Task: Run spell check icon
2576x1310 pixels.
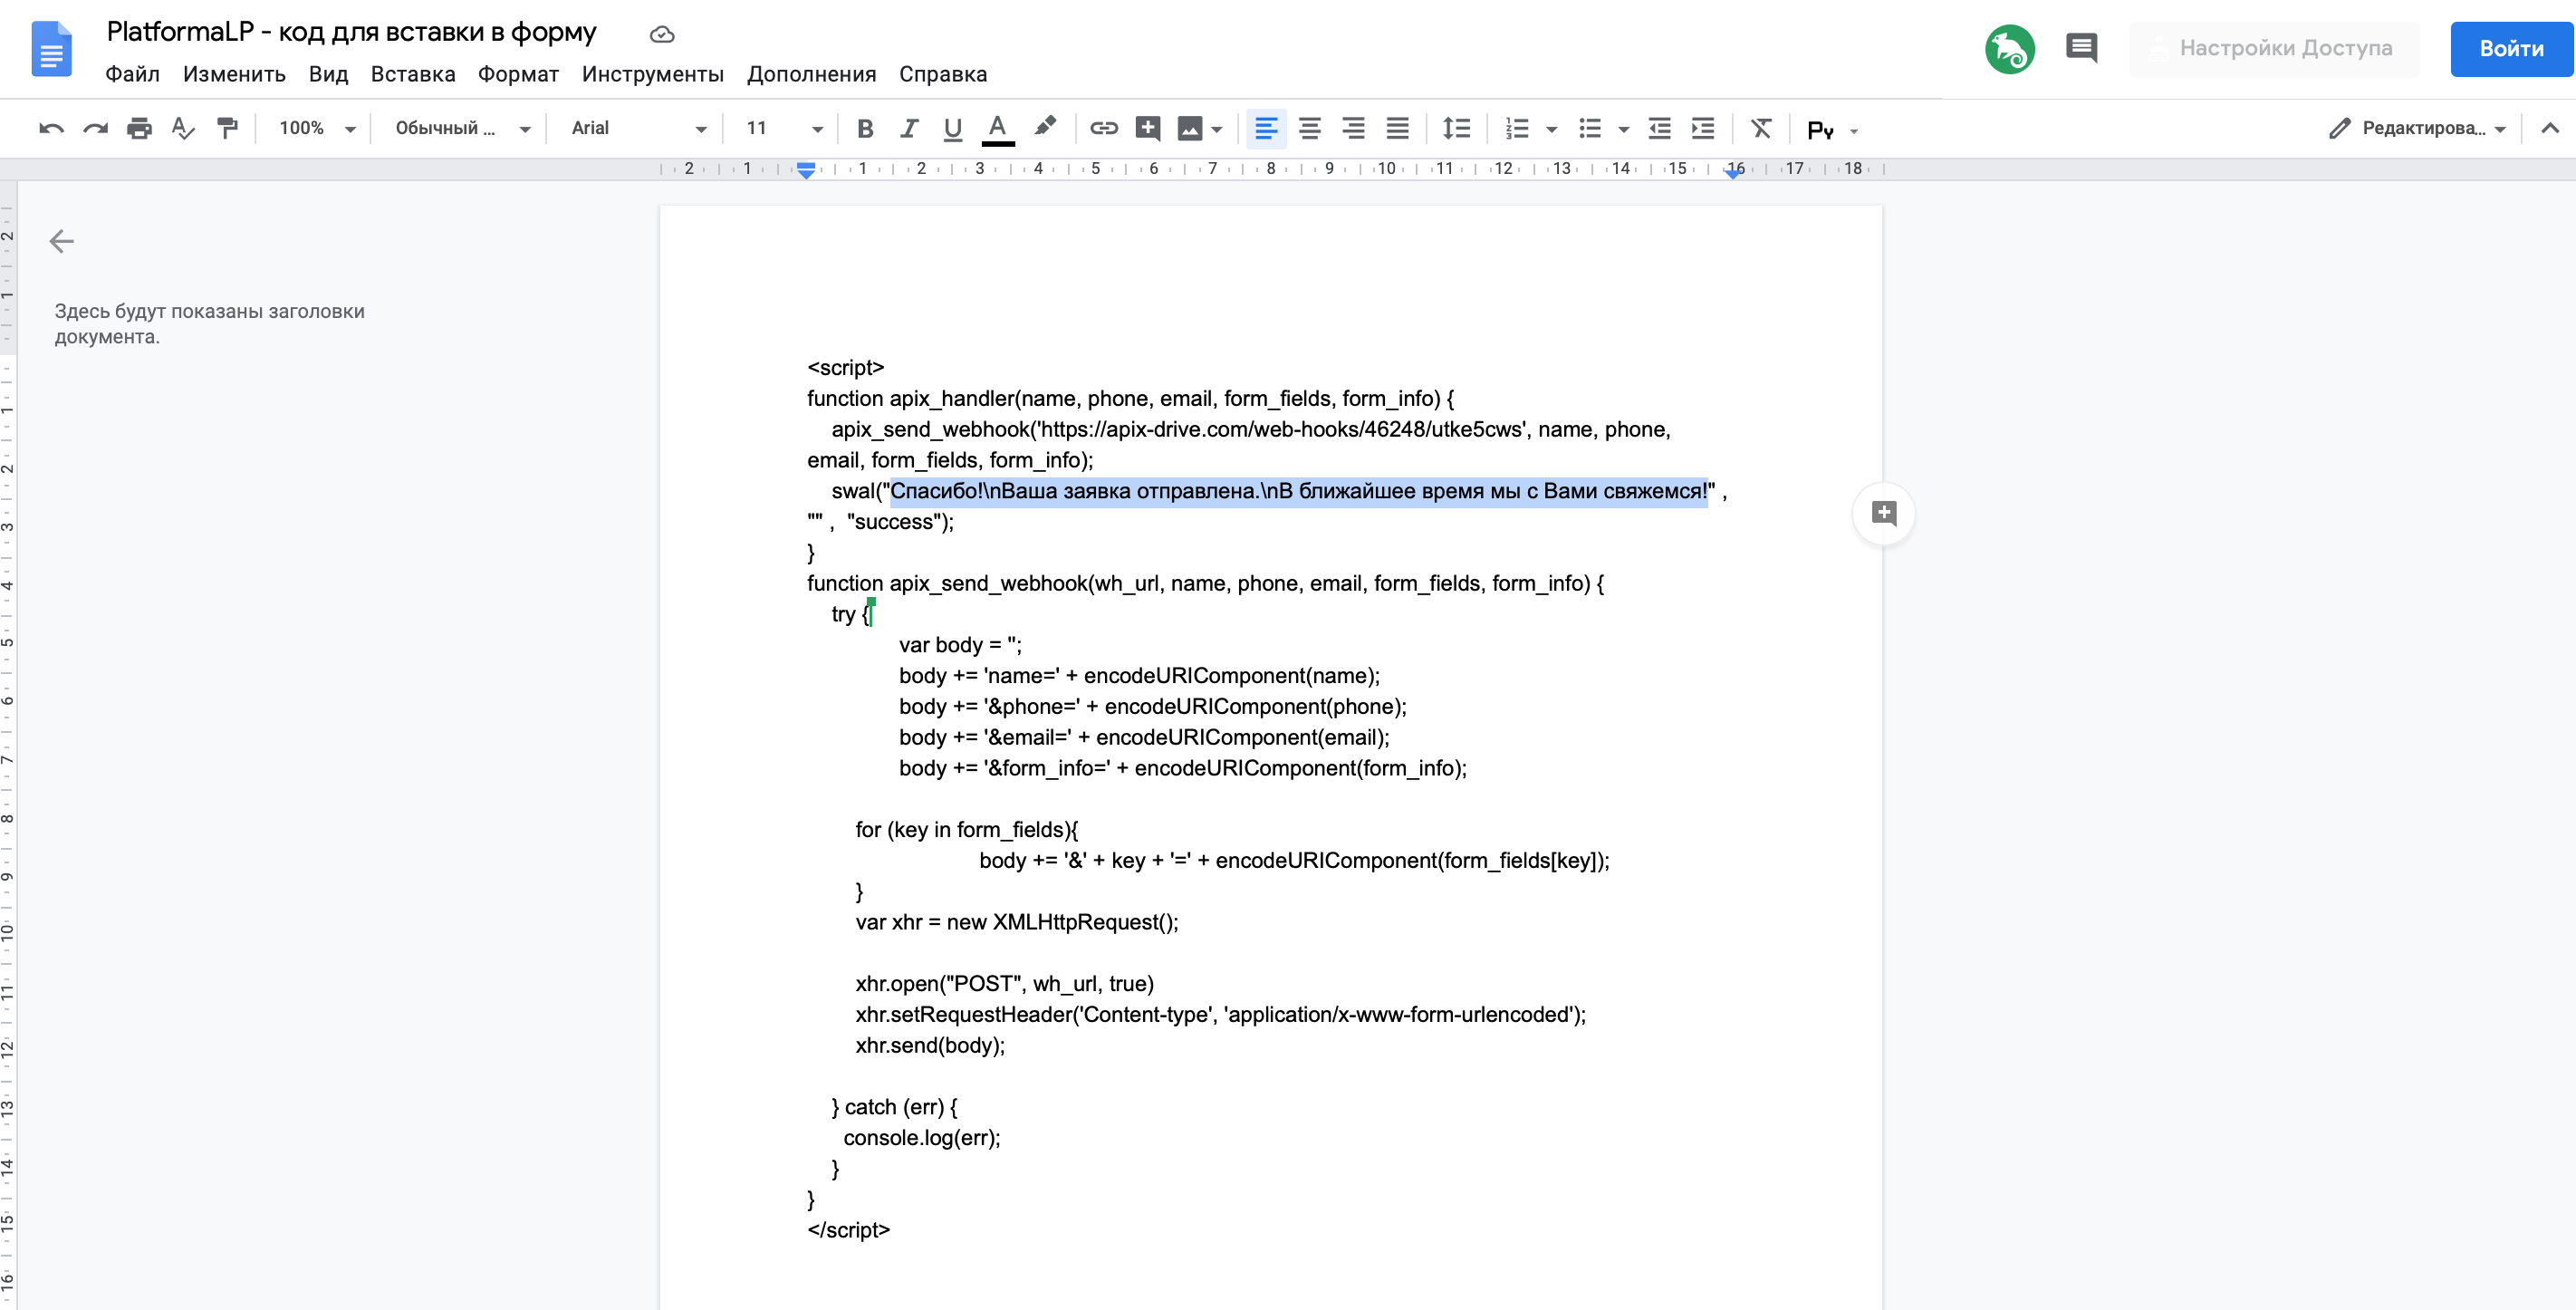Action: (183, 128)
